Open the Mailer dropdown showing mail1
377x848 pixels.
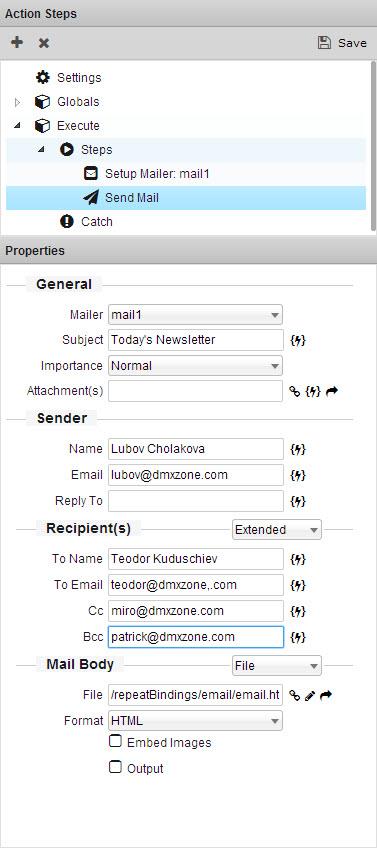(195, 314)
